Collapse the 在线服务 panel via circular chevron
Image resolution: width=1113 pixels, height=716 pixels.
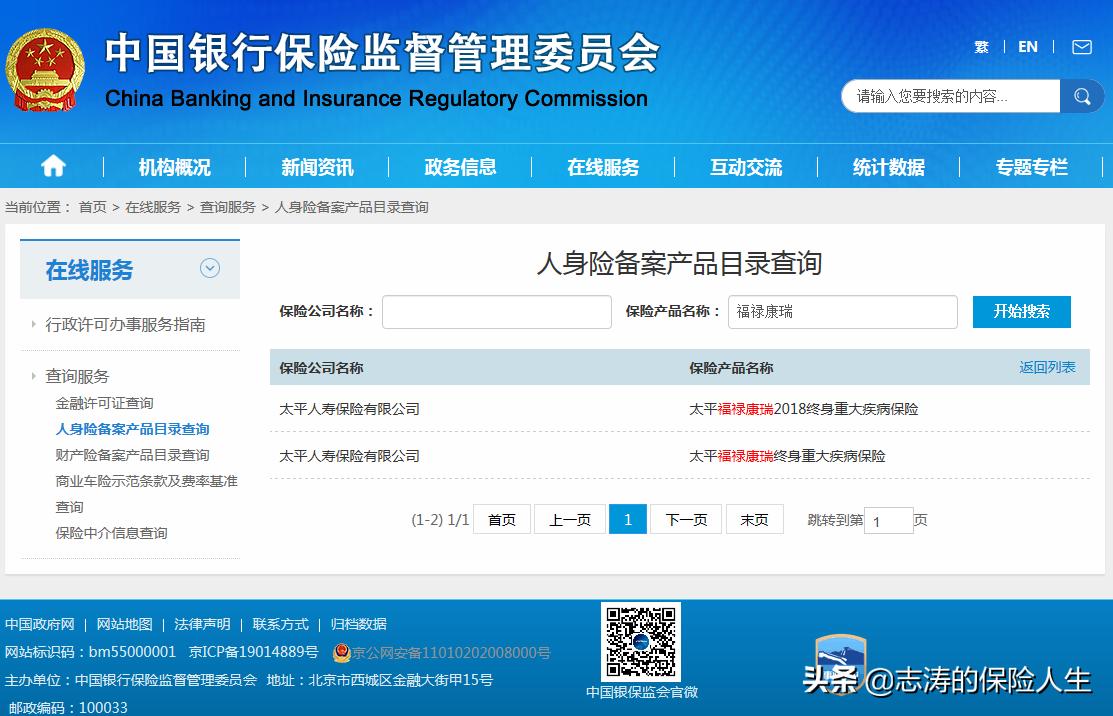pyautogui.click(x=210, y=268)
